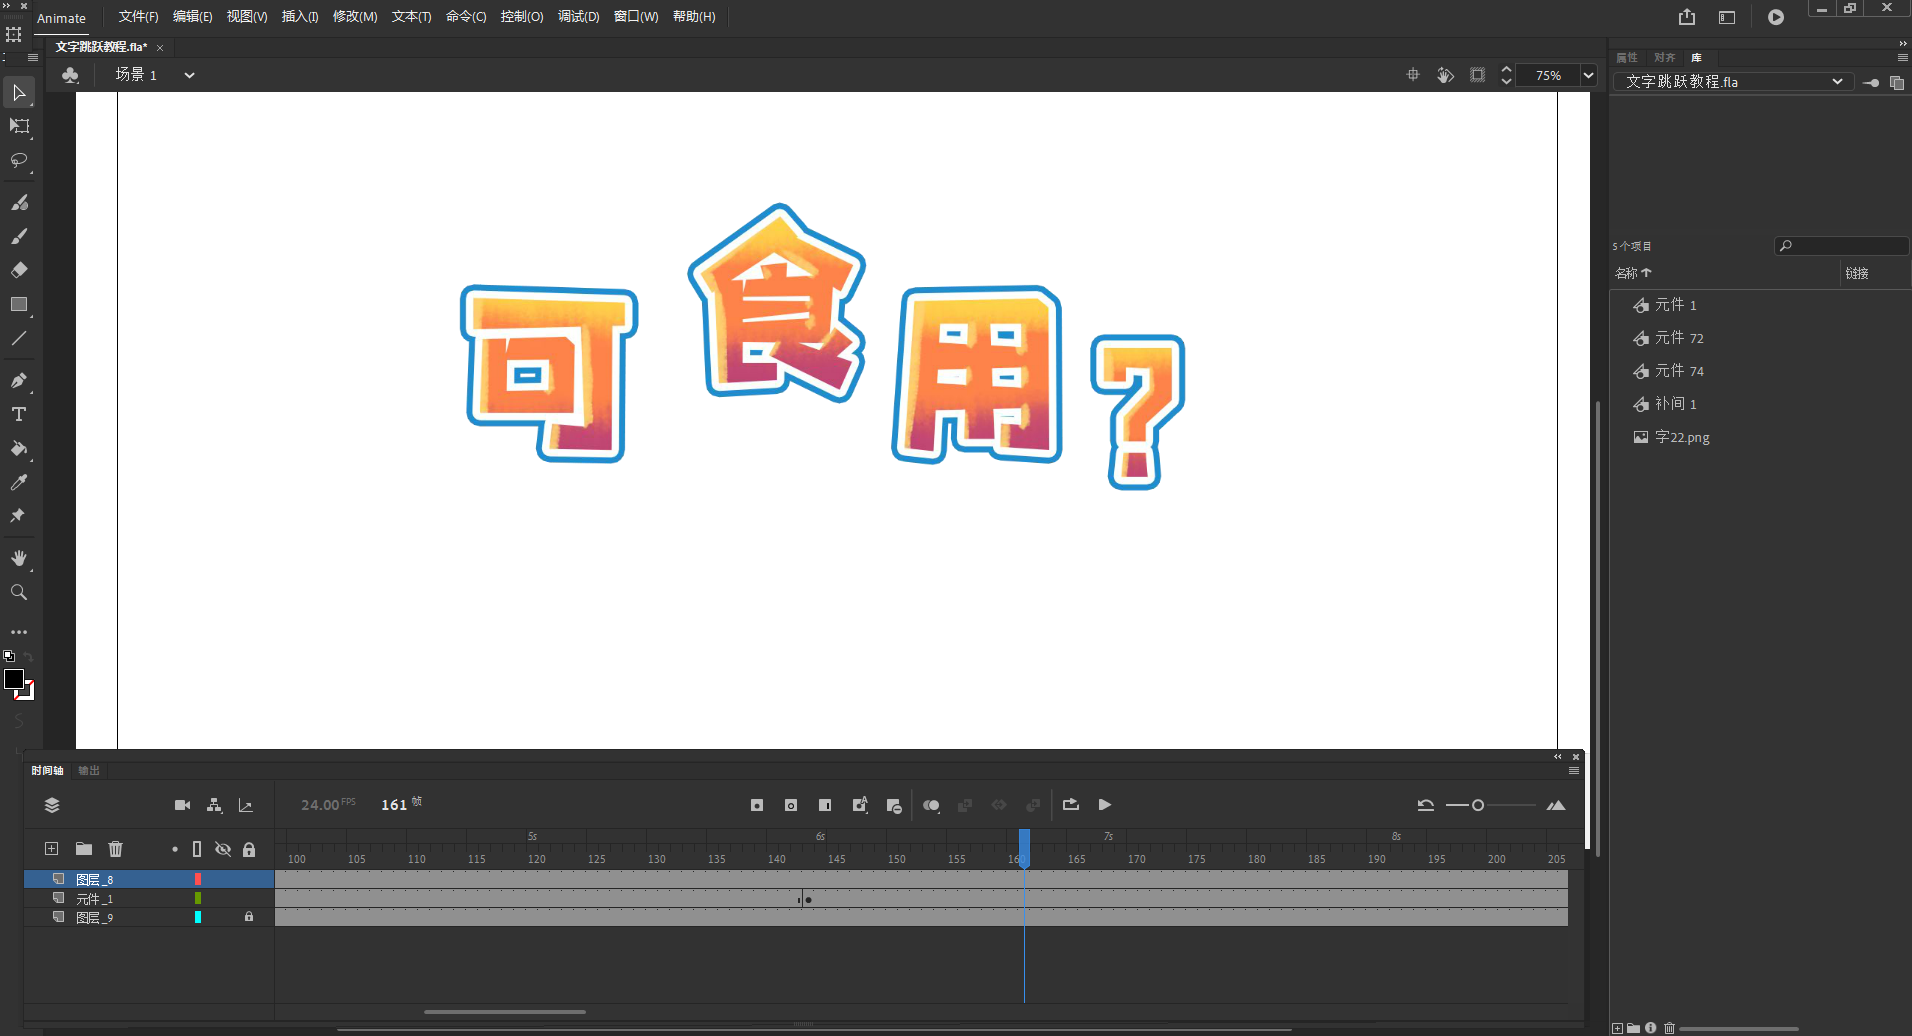1912x1036 pixels.
Task: Insert a blank keyframe
Action: 791,805
